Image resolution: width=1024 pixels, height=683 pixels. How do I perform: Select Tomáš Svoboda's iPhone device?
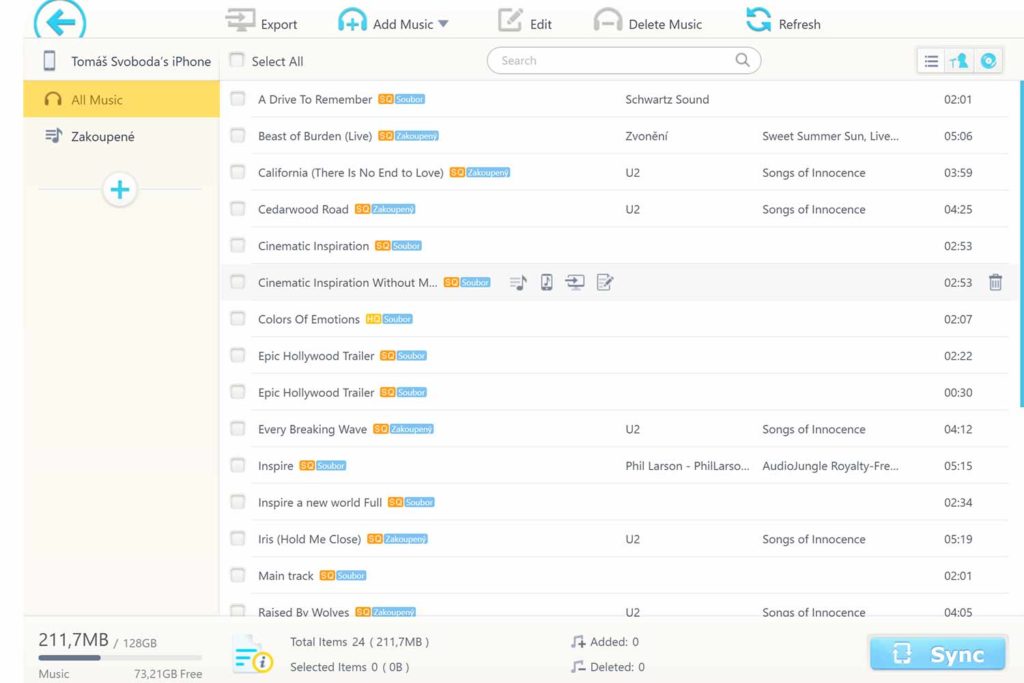point(121,61)
